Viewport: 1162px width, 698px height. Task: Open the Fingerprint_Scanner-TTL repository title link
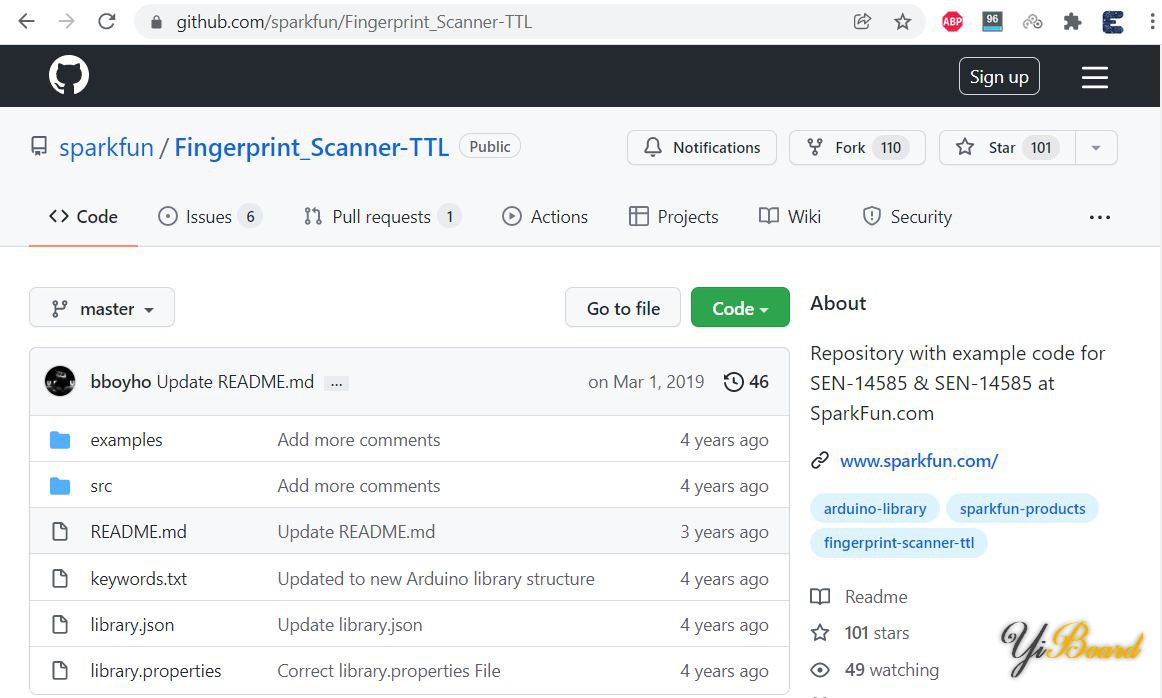point(311,147)
